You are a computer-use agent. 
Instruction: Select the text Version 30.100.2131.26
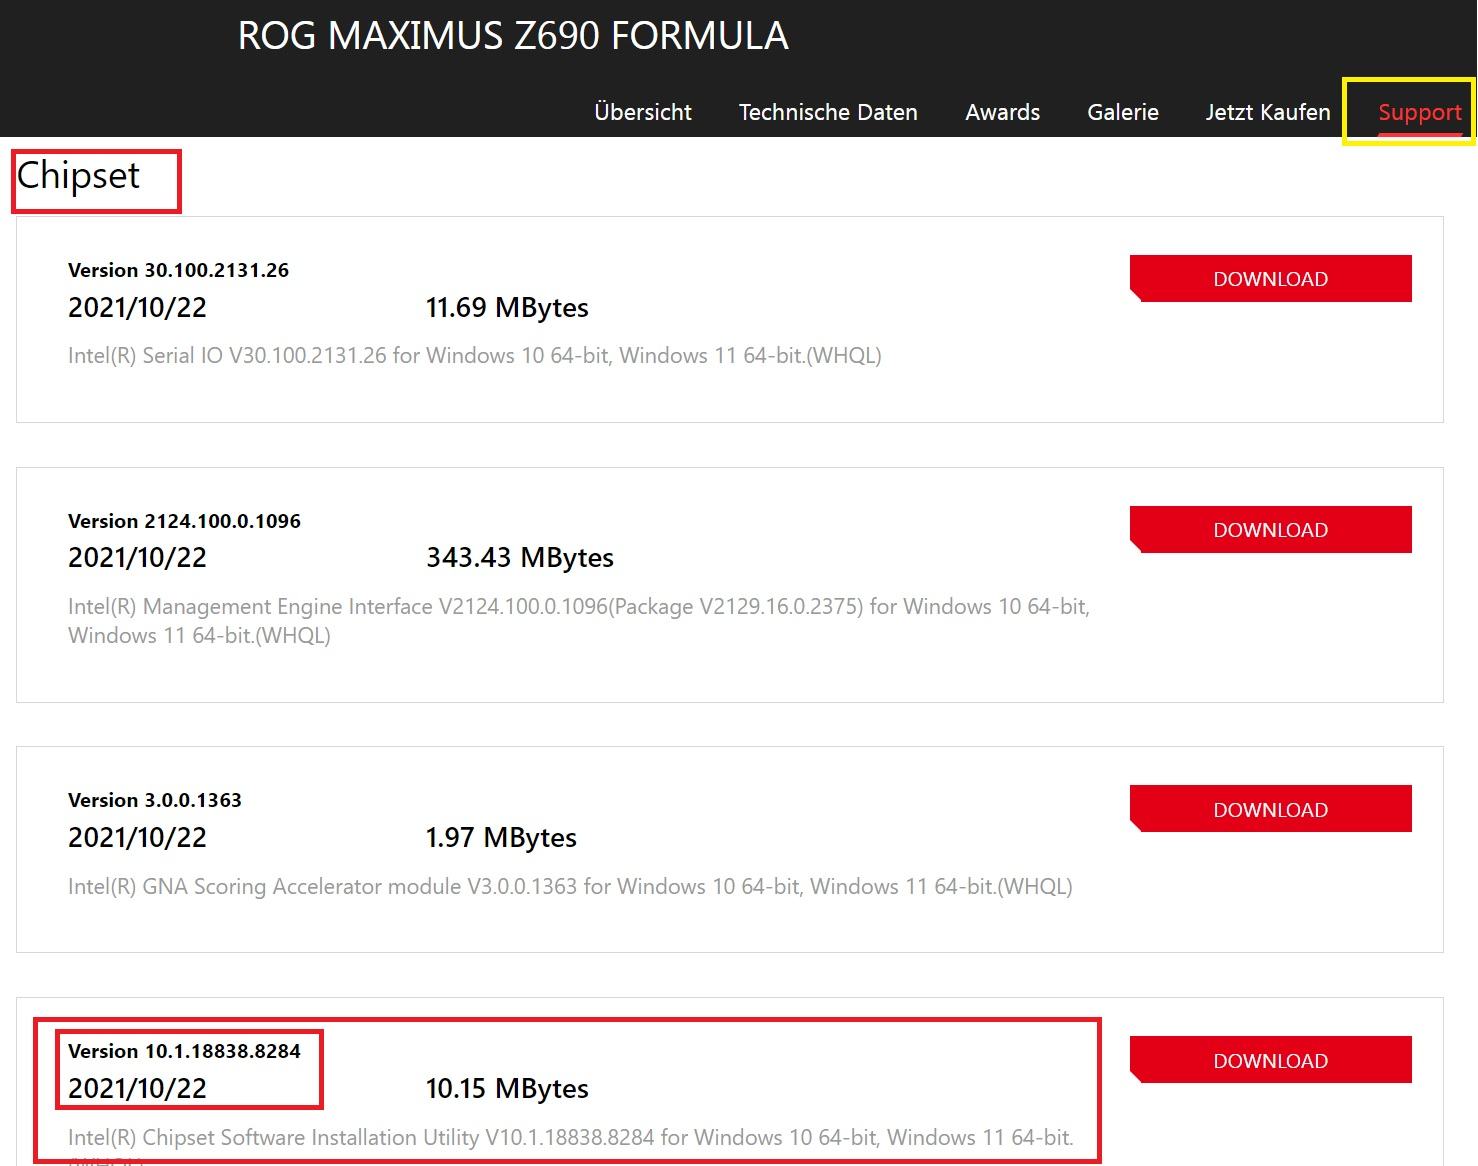(178, 270)
